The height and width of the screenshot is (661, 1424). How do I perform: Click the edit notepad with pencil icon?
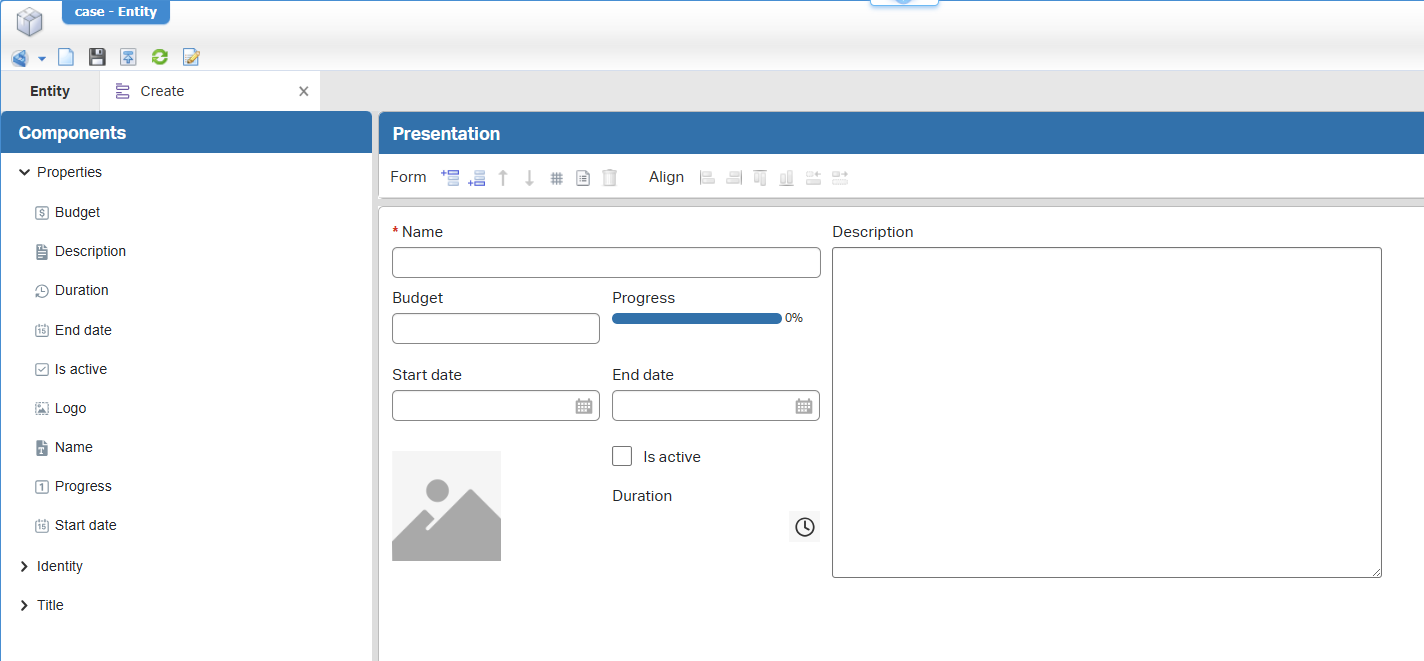(x=191, y=57)
